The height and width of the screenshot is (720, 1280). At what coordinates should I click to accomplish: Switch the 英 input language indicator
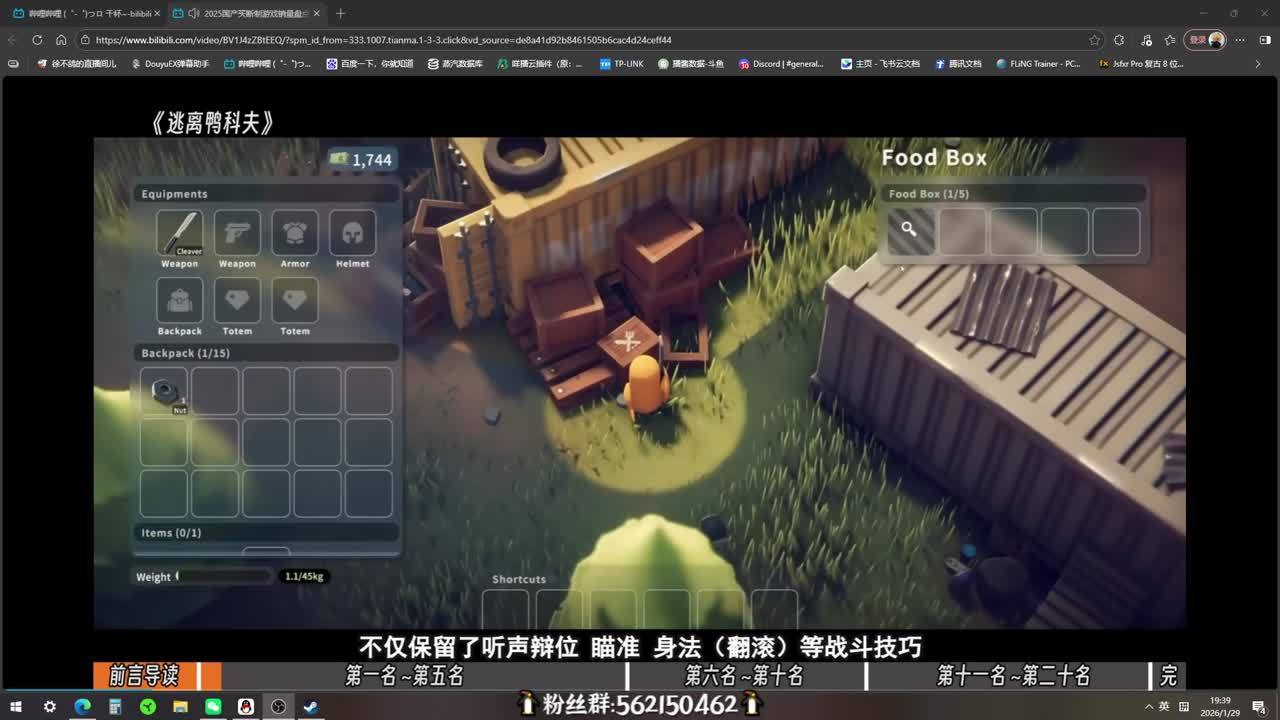pos(1165,706)
